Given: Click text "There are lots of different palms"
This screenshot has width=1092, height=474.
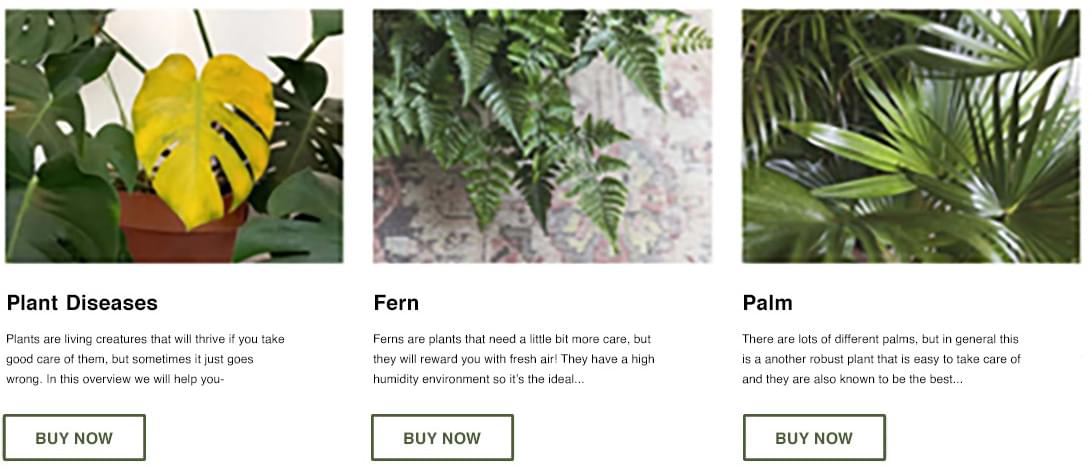Looking at the screenshot, I should click(x=829, y=339).
